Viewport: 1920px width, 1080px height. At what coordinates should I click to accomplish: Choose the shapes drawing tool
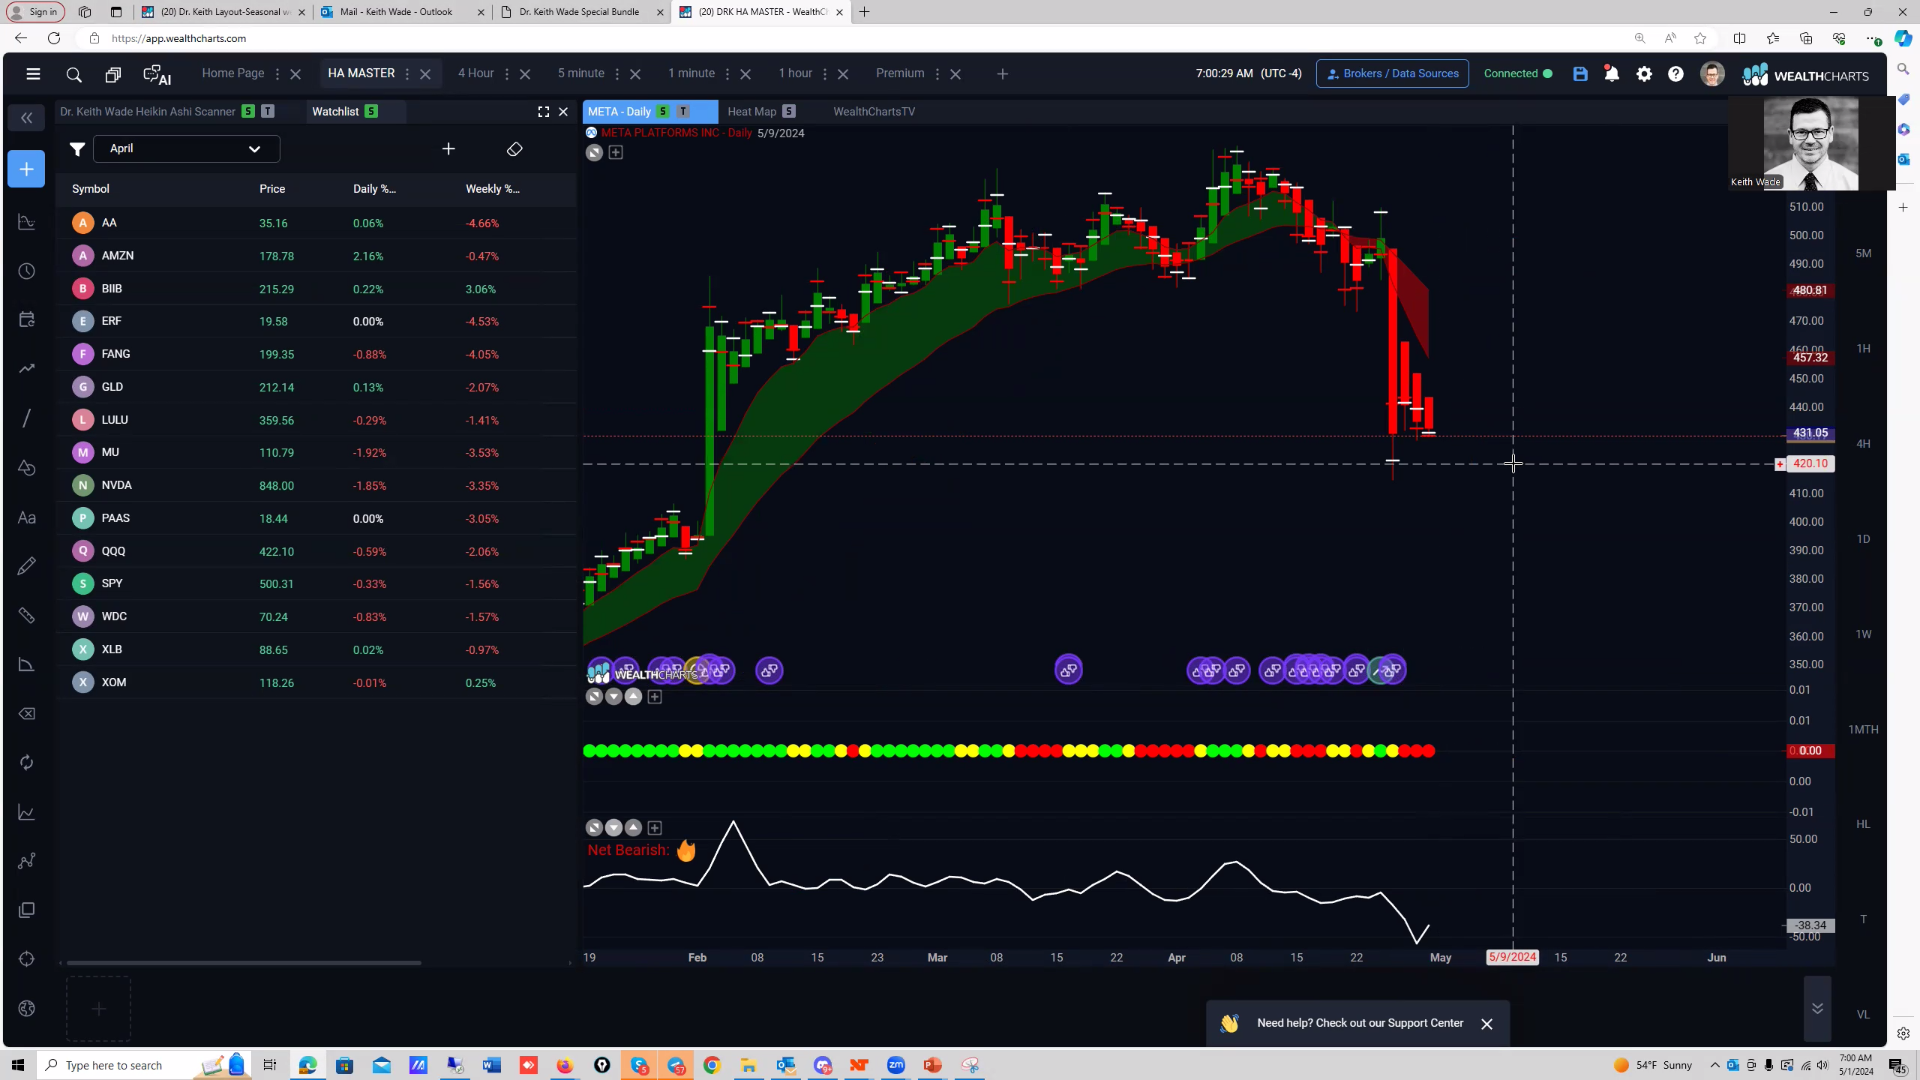pyautogui.click(x=27, y=467)
